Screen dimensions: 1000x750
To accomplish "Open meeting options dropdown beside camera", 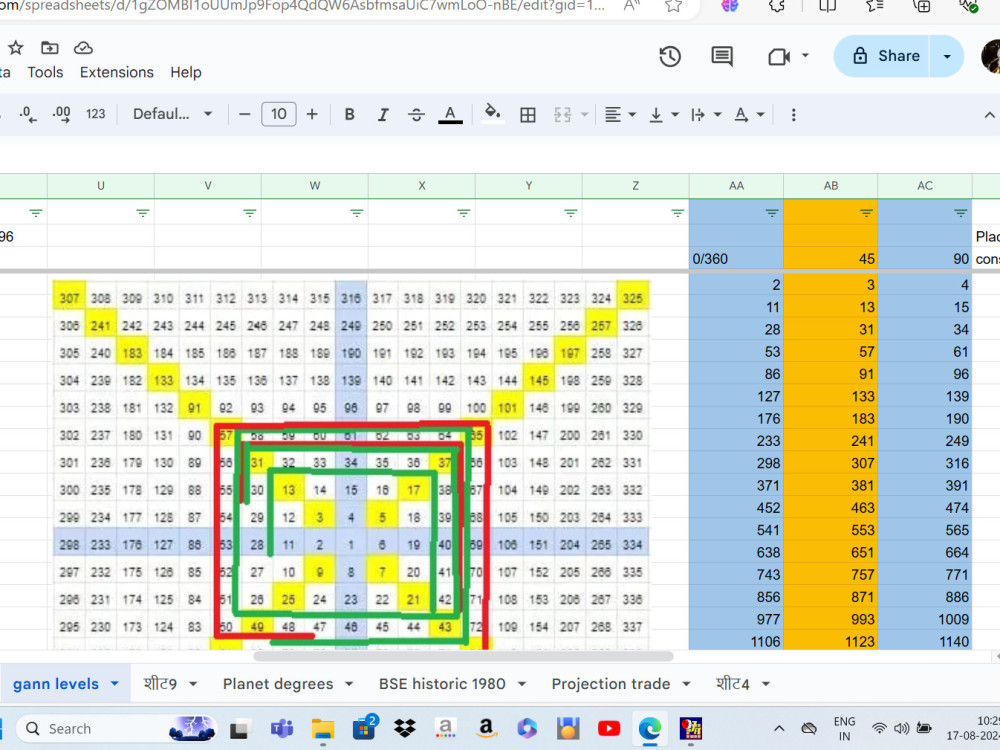I will click(x=805, y=55).
